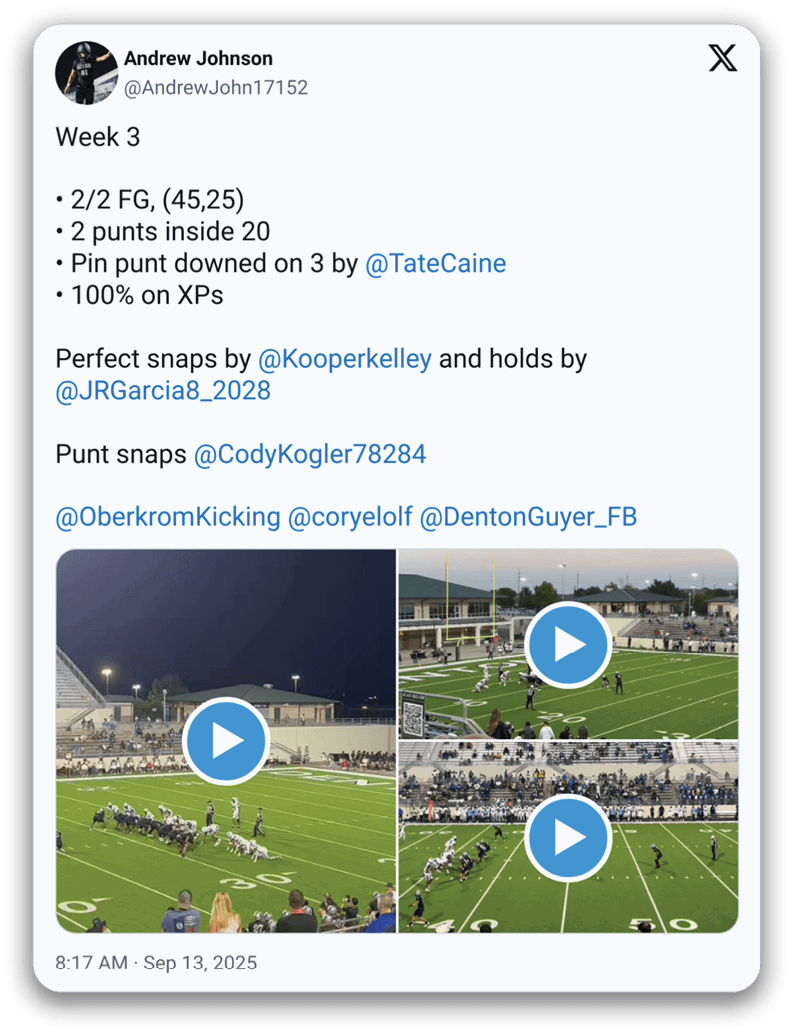The image size is (793, 1034).
Task: Play the bottom-right punt video
Action: click(568, 837)
